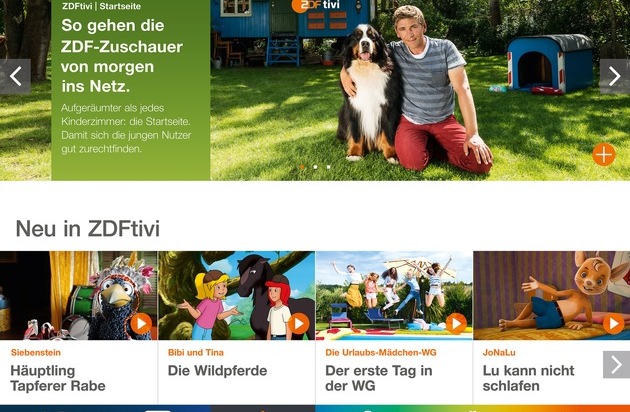Advance to next hero slide arrow
Viewport: 630px width, 412px height.
tap(614, 76)
